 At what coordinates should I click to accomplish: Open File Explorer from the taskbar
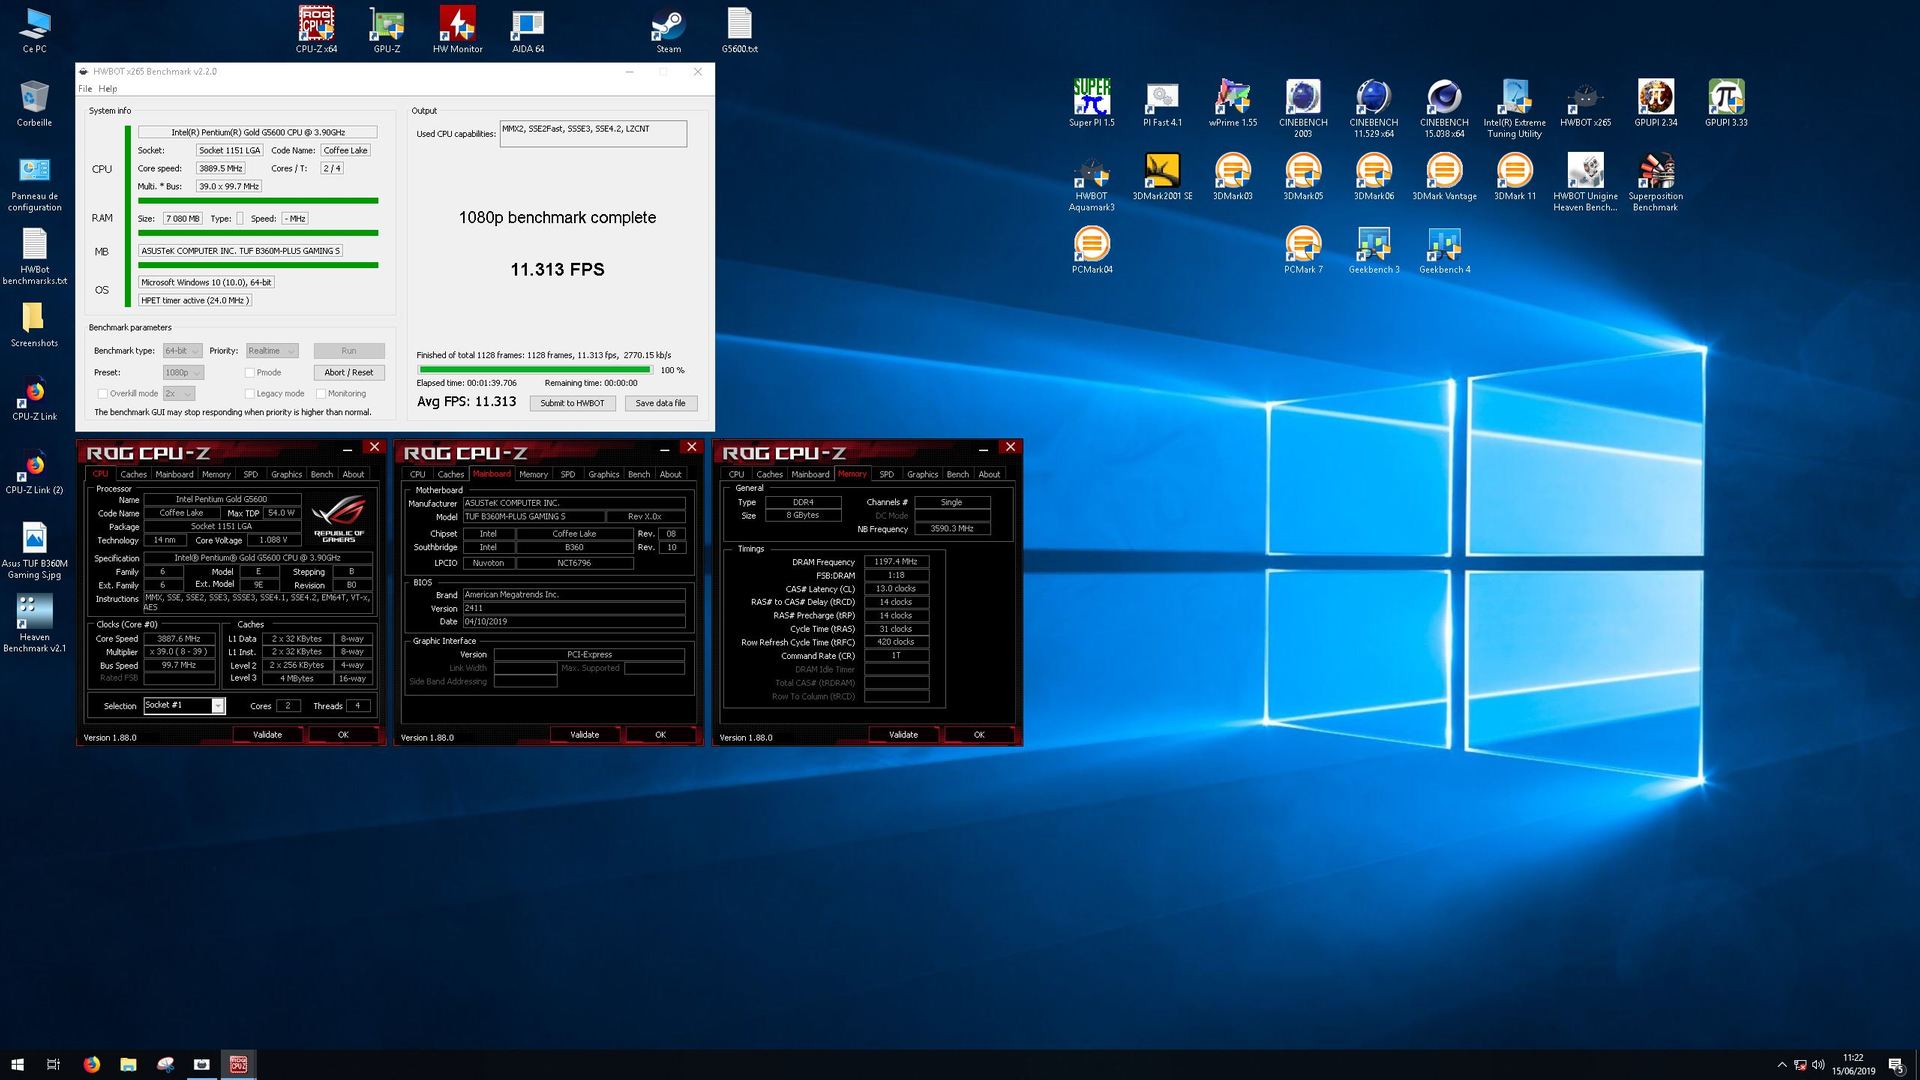pyautogui.click(x=128, y=1064)
